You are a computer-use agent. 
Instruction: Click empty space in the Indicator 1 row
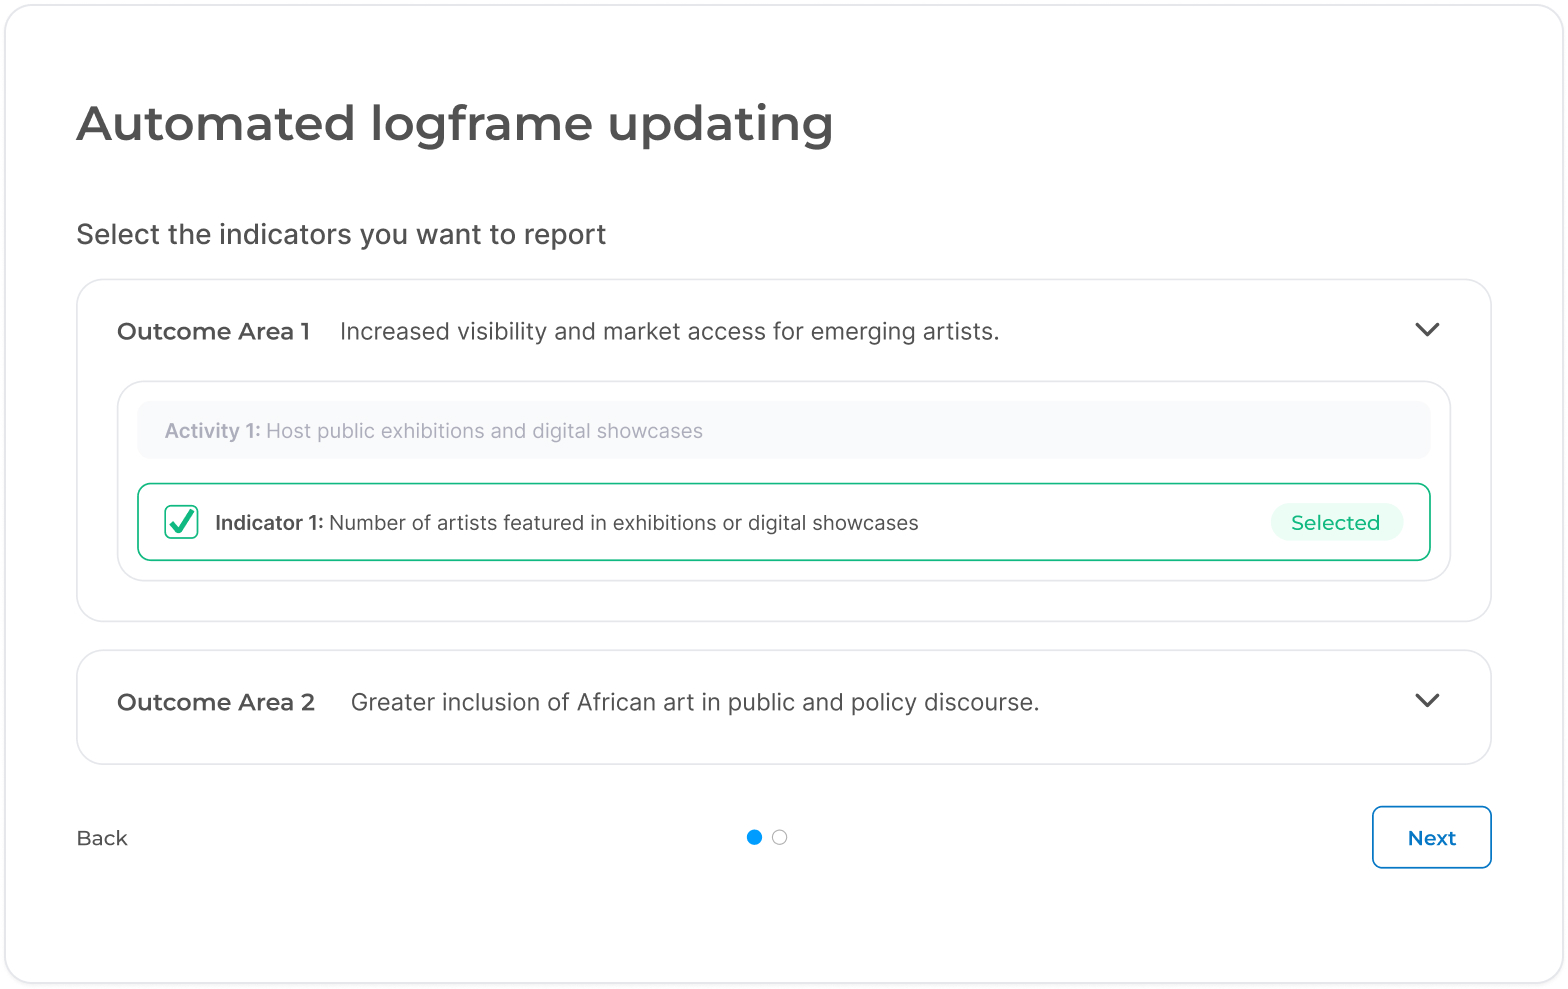coord(1090,523)
